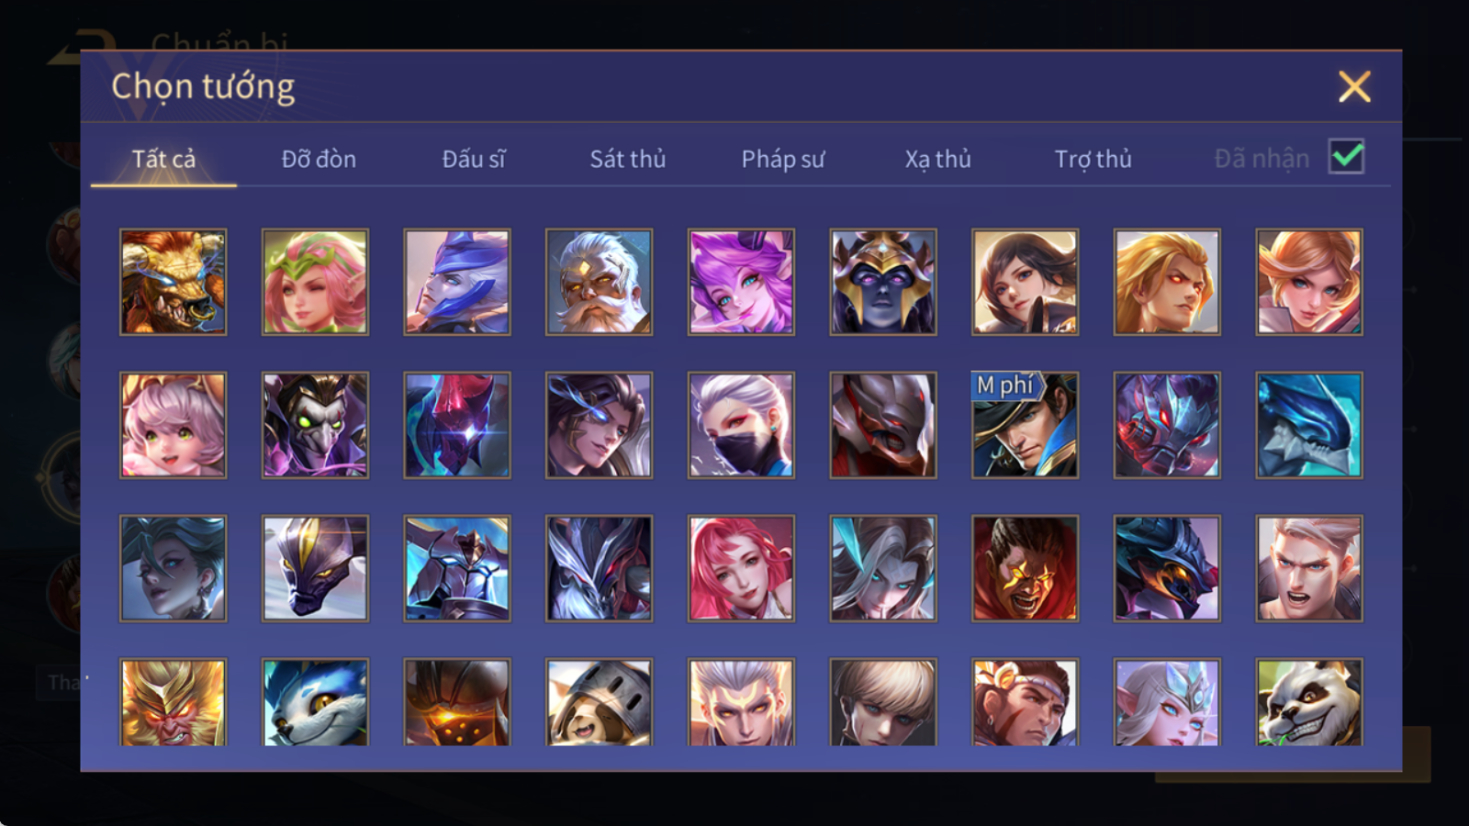Open the Đấu sĩ tab

point(474,159)
